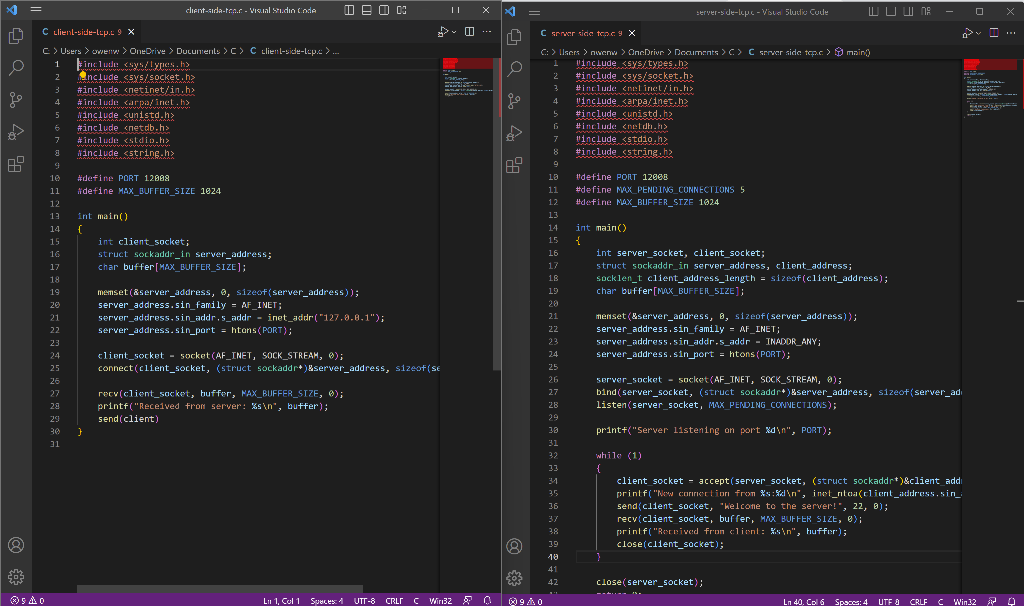Click the Settings gear in the left window
The width and height of the screenshot is (1024, 606).
(15, 578)
